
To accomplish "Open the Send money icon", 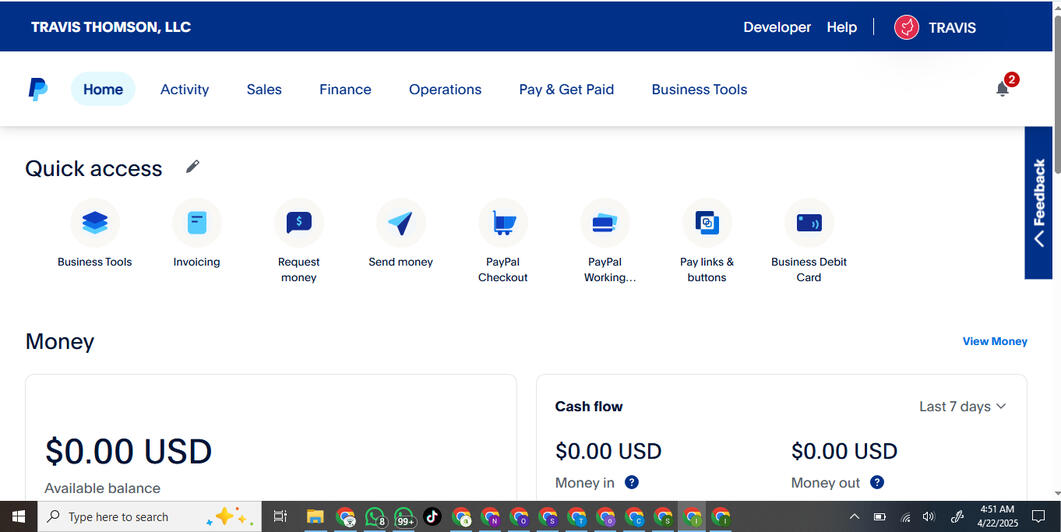I will coord(401,223).
